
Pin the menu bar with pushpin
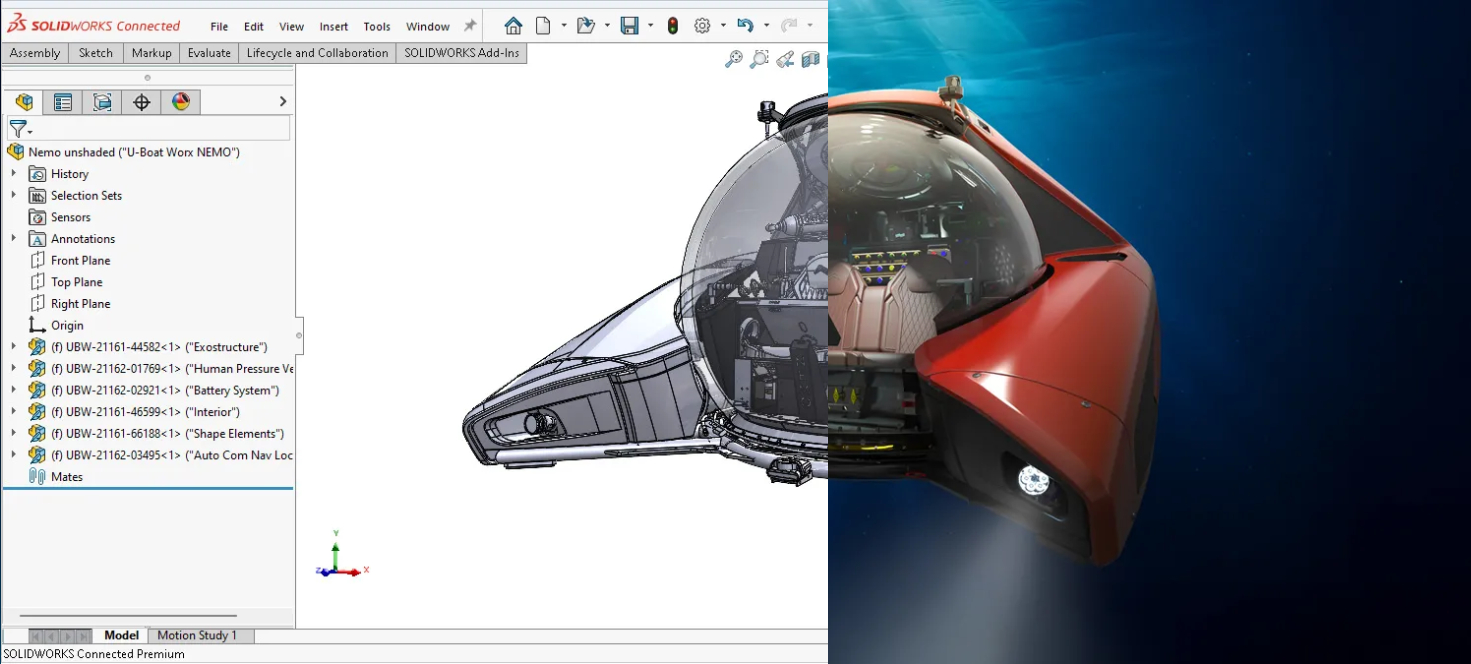coord(470,26)
